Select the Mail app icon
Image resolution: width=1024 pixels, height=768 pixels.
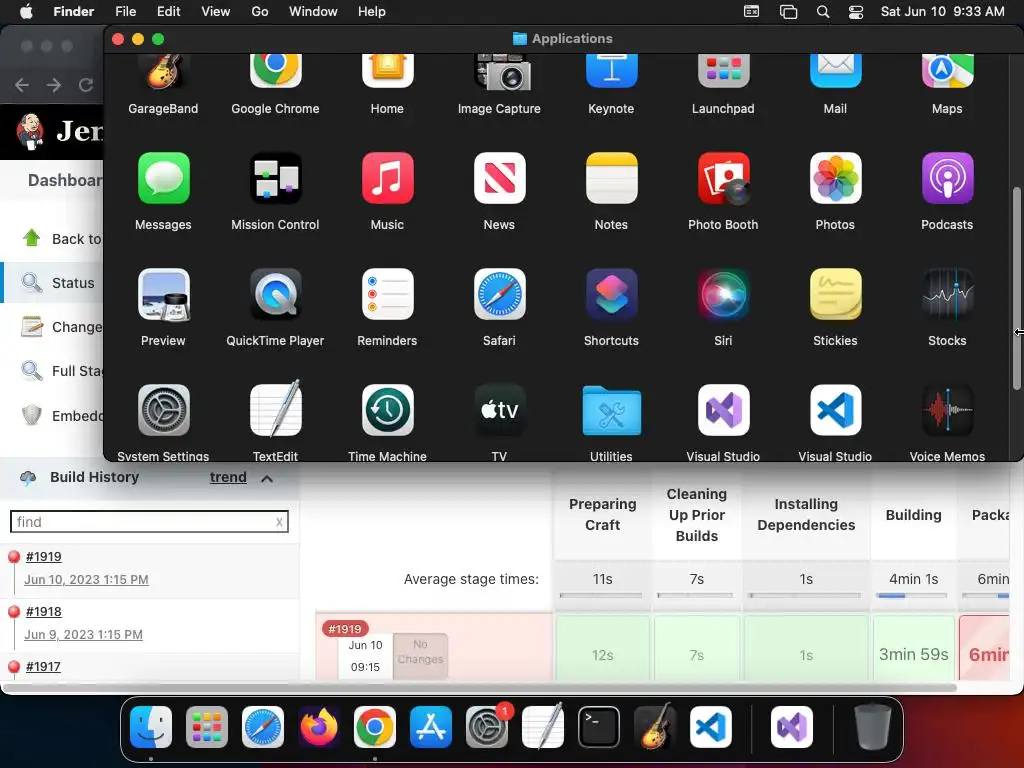pyautogui.click(x=835, y=73)
